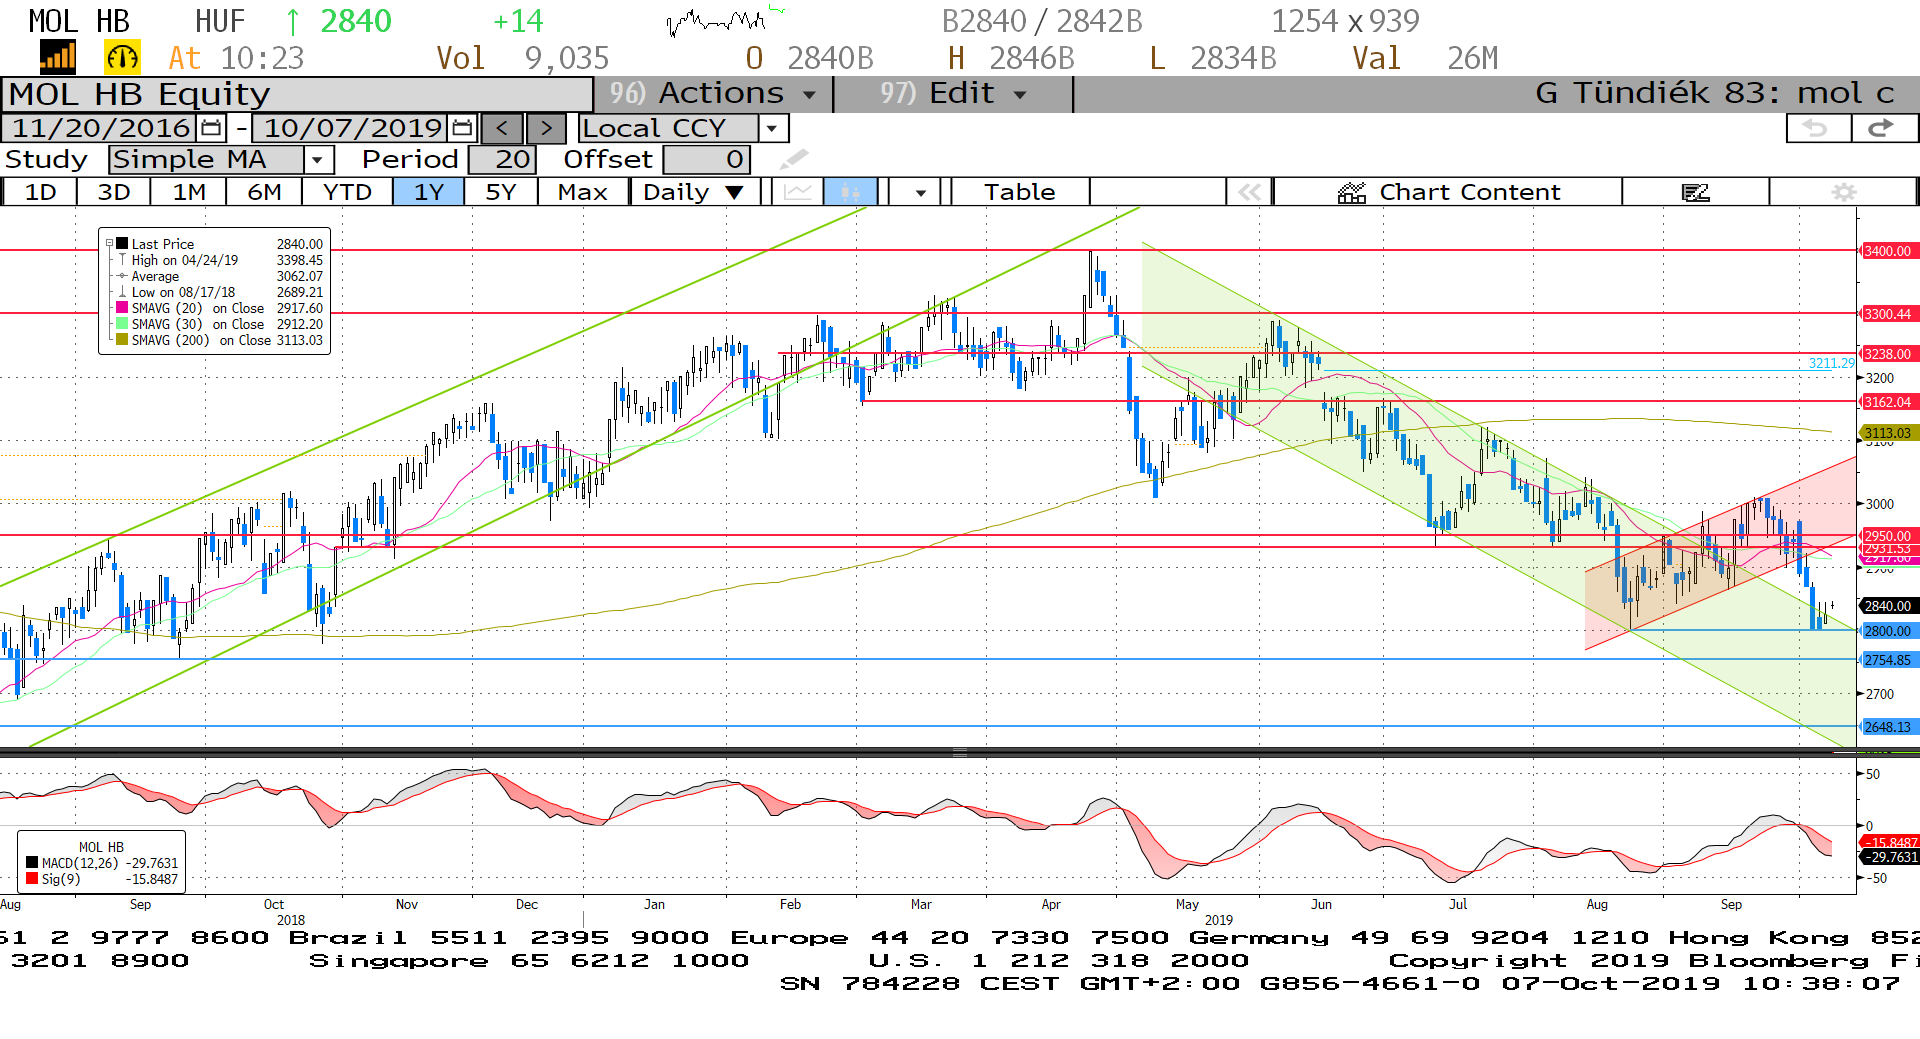Select the 3D range tab
Image resolution: width=1920 pixels, height=1039 pixels.
114,191
